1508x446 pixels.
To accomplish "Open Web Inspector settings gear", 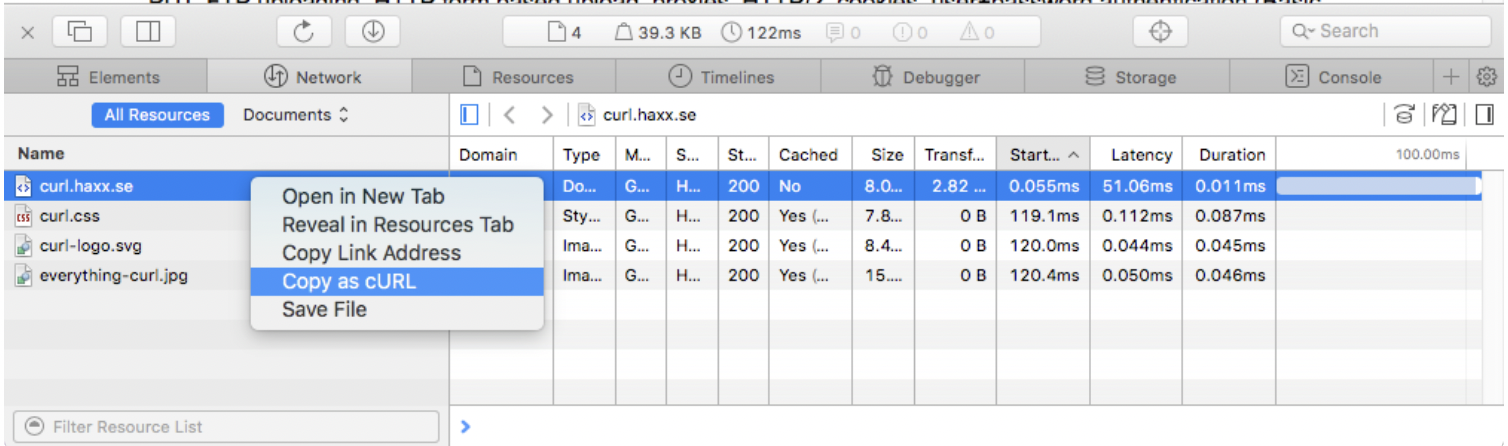I will (x=1486, y=77).
